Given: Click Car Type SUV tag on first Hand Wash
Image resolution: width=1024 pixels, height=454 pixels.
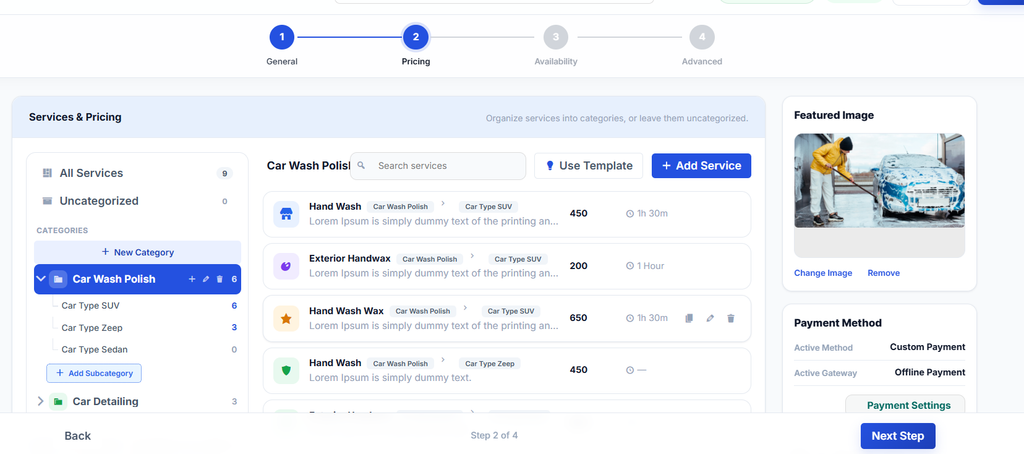Looking at the screenshot, I should pos(488,206).
